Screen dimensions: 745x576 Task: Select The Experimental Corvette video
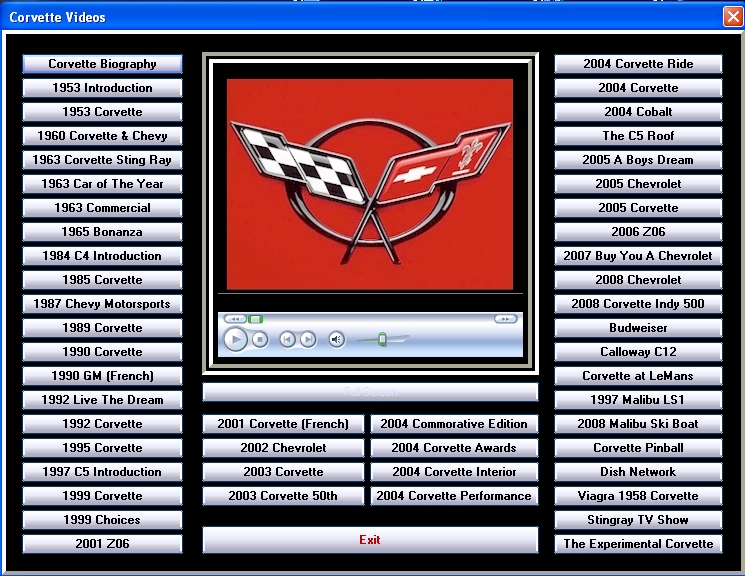pyautogui.click(x=638, y=544)
